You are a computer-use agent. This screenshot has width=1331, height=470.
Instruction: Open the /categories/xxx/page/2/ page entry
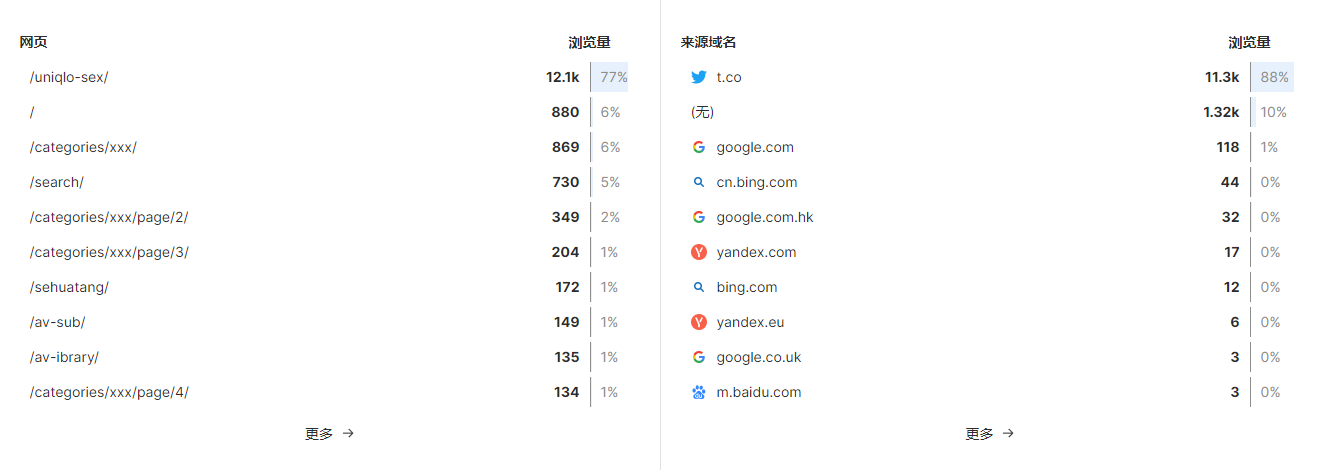pos(109,217)
